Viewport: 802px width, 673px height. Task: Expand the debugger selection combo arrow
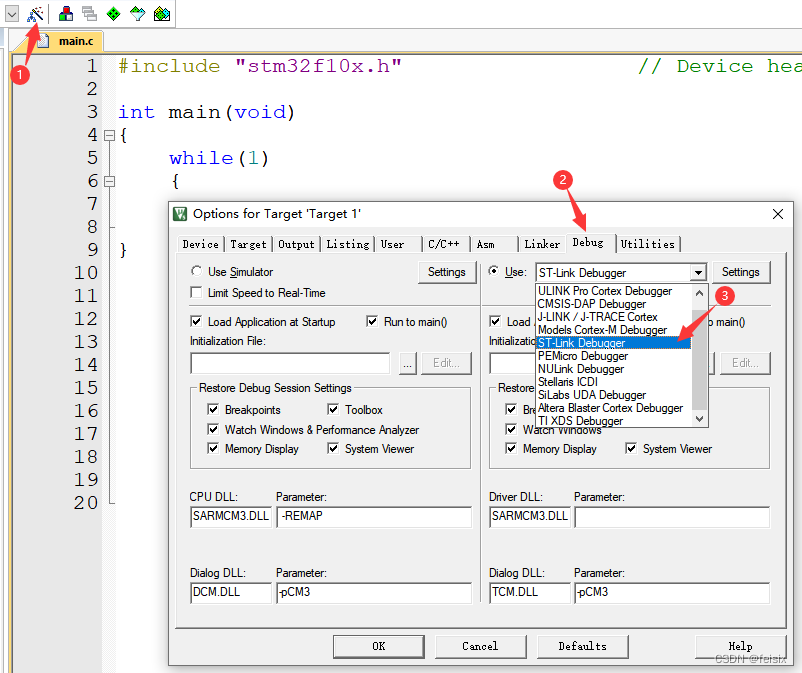tap(698, 273)
